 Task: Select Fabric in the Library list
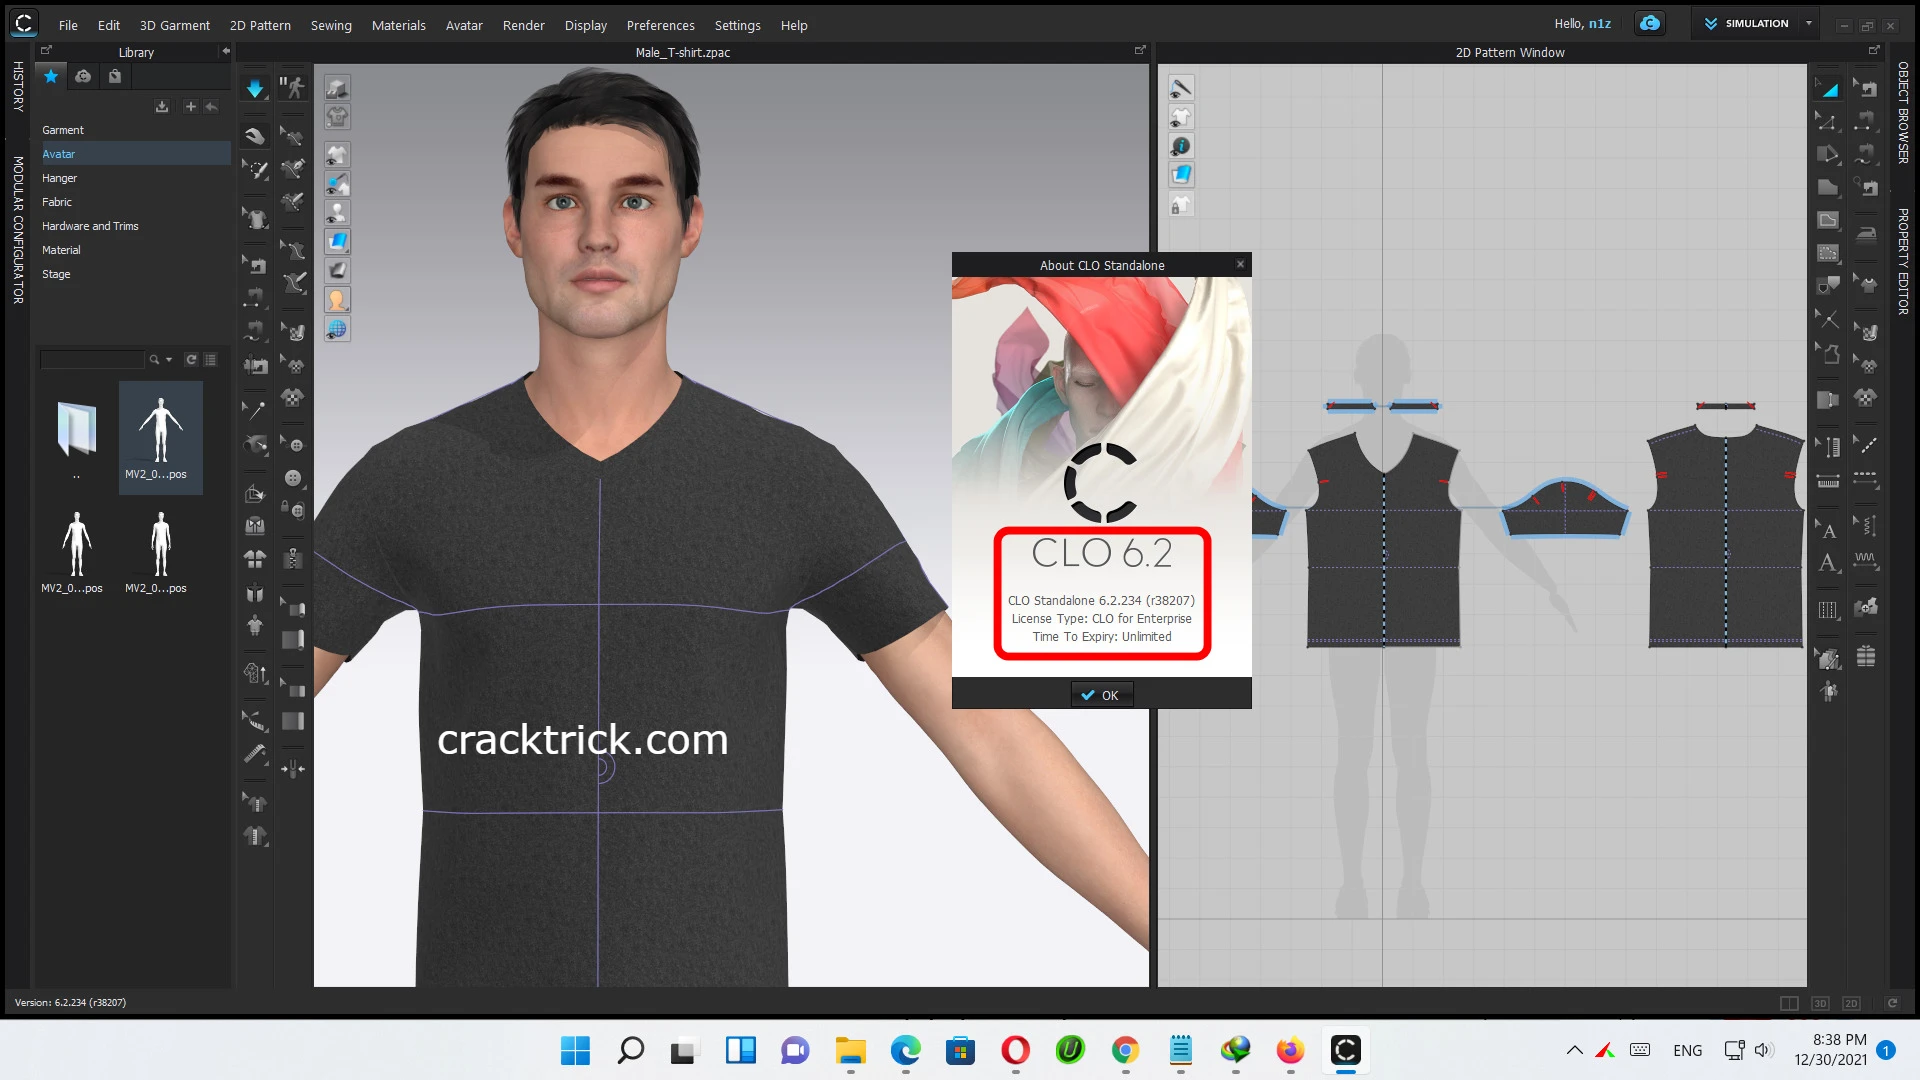[x=57, y=202]
